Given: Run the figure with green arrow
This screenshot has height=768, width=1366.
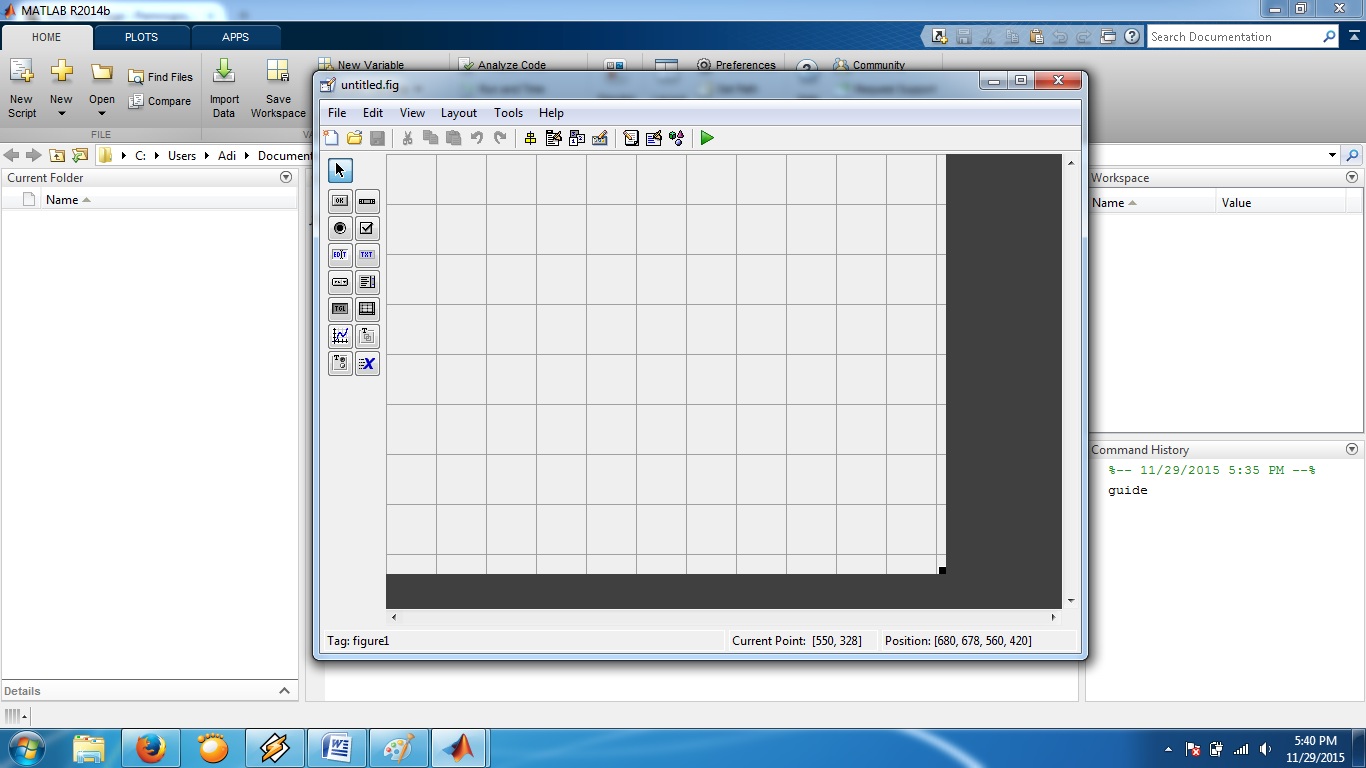Looking at the screenshot, I should (x=707, y=138).
